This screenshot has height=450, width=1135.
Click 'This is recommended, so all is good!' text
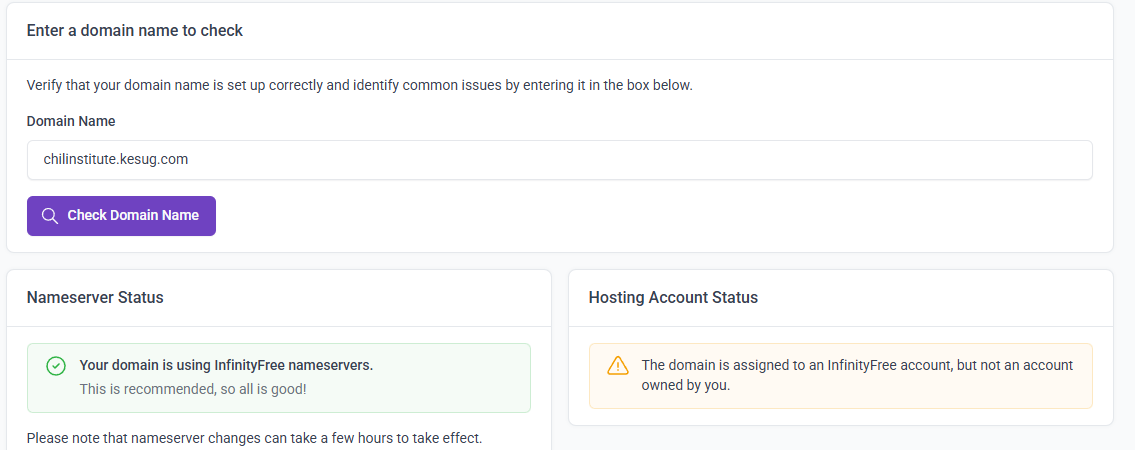point(193,388)
